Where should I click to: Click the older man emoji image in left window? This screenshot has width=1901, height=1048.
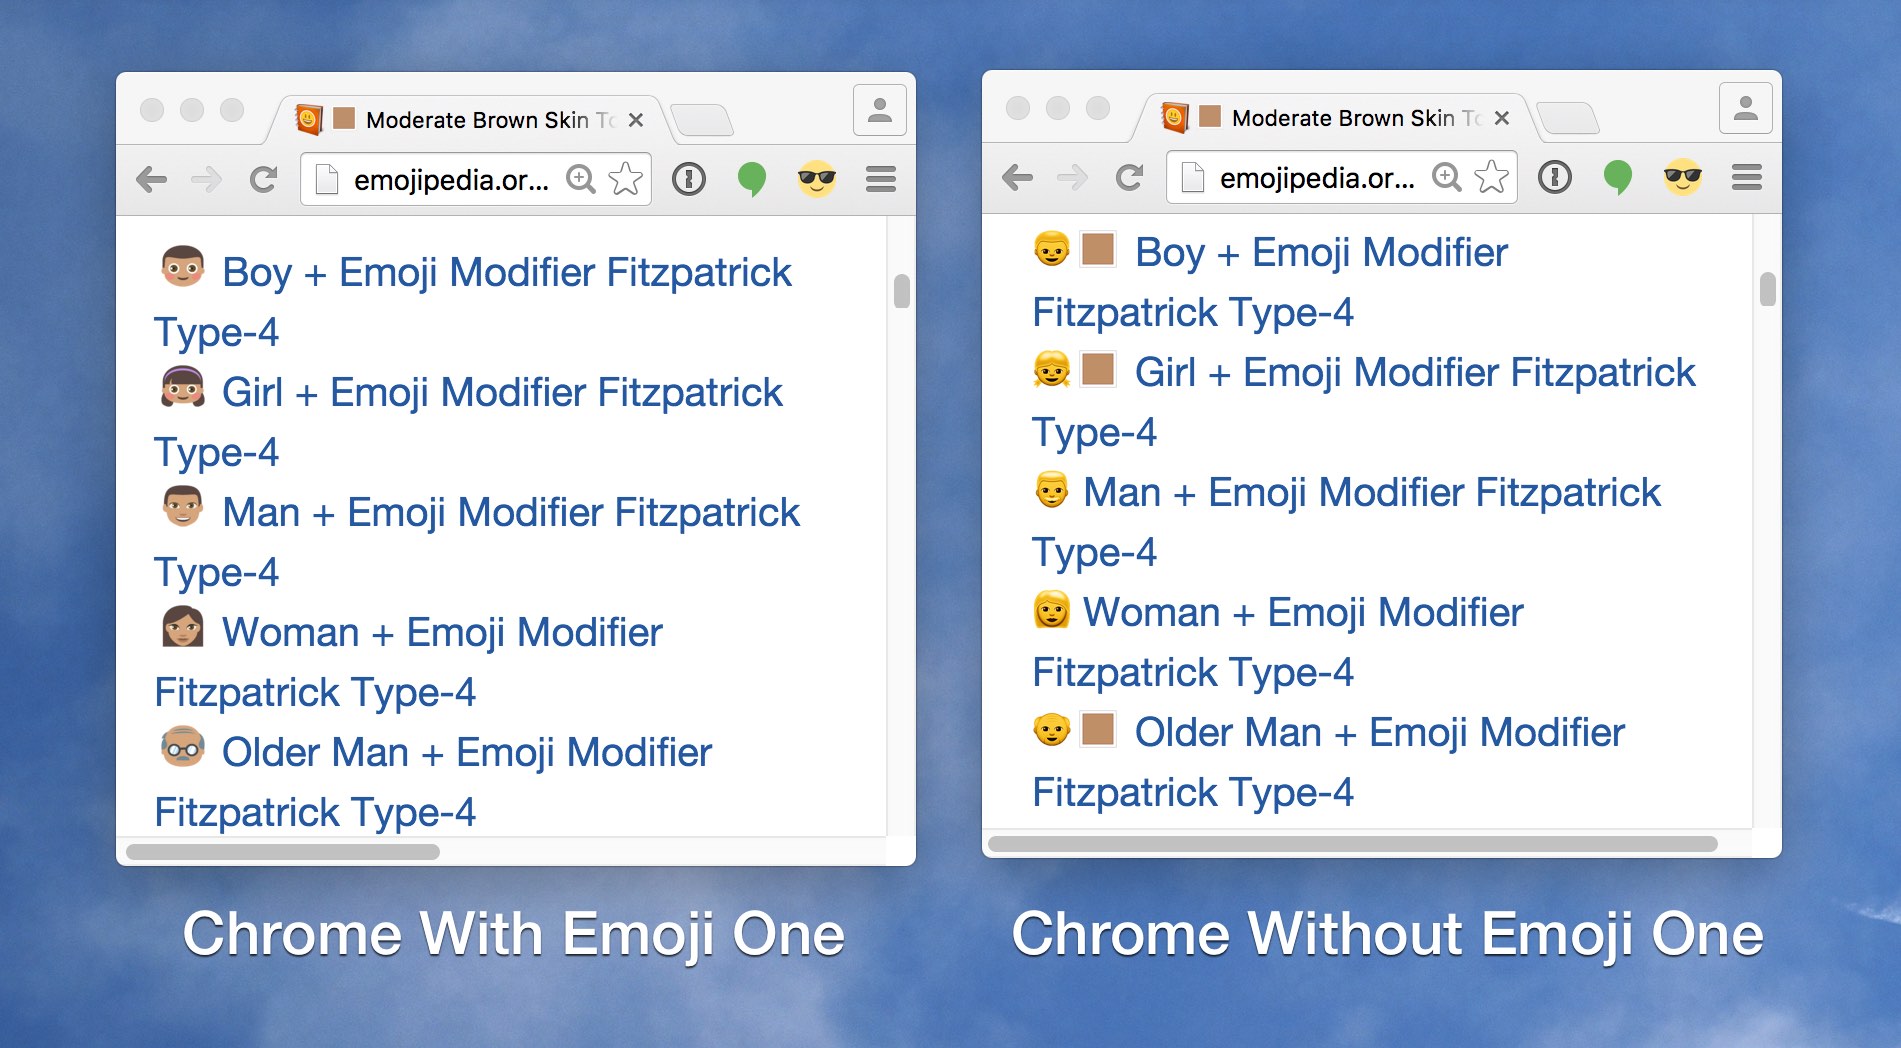coord(183,746)
